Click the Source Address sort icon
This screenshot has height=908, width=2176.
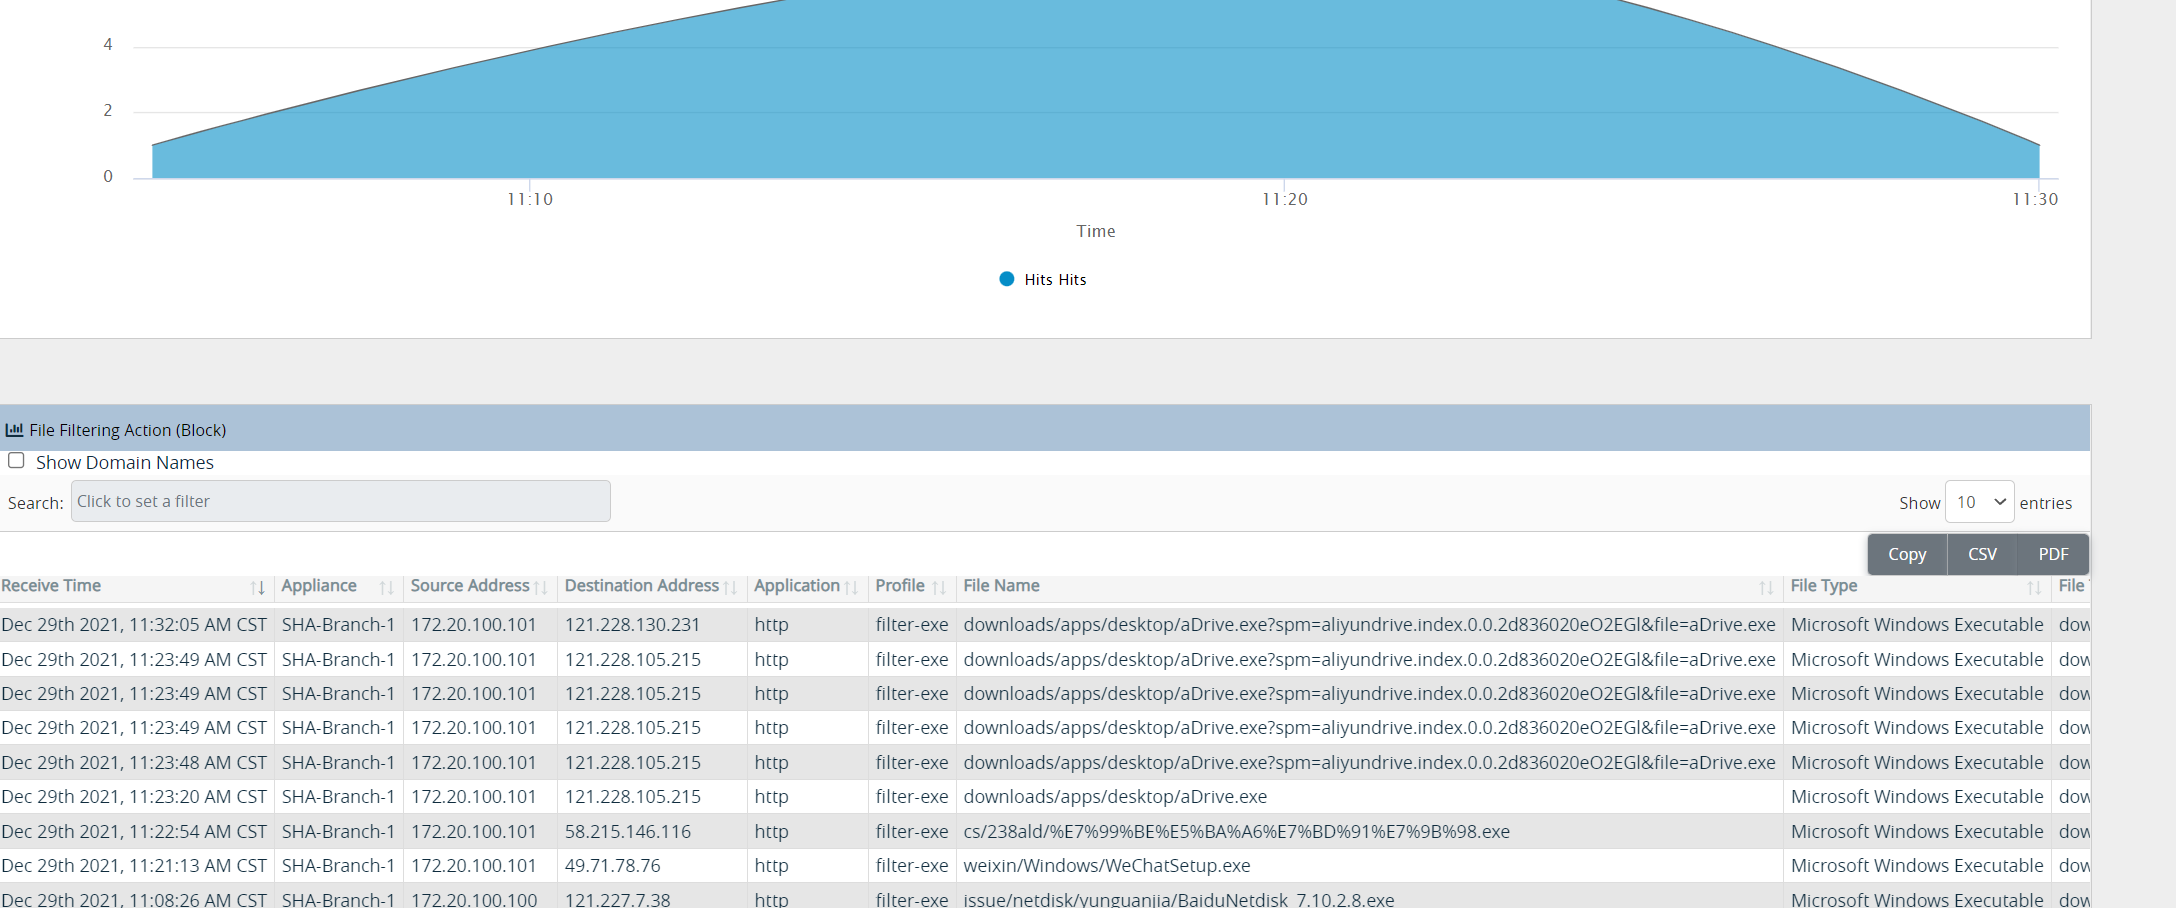541,588
